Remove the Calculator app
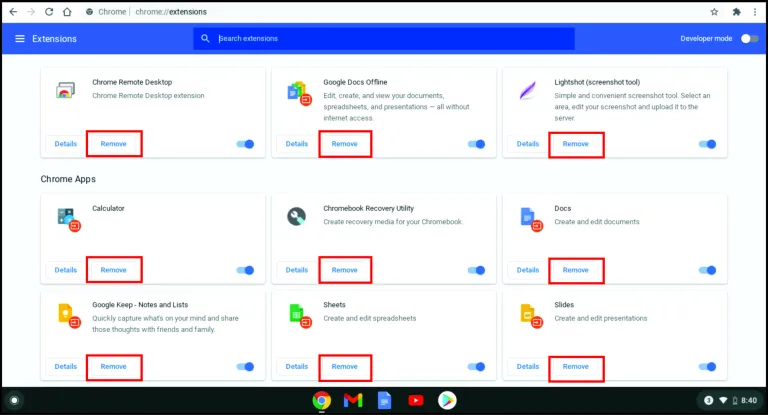This screenshot has width=768, height=415. tap(114, 270)
